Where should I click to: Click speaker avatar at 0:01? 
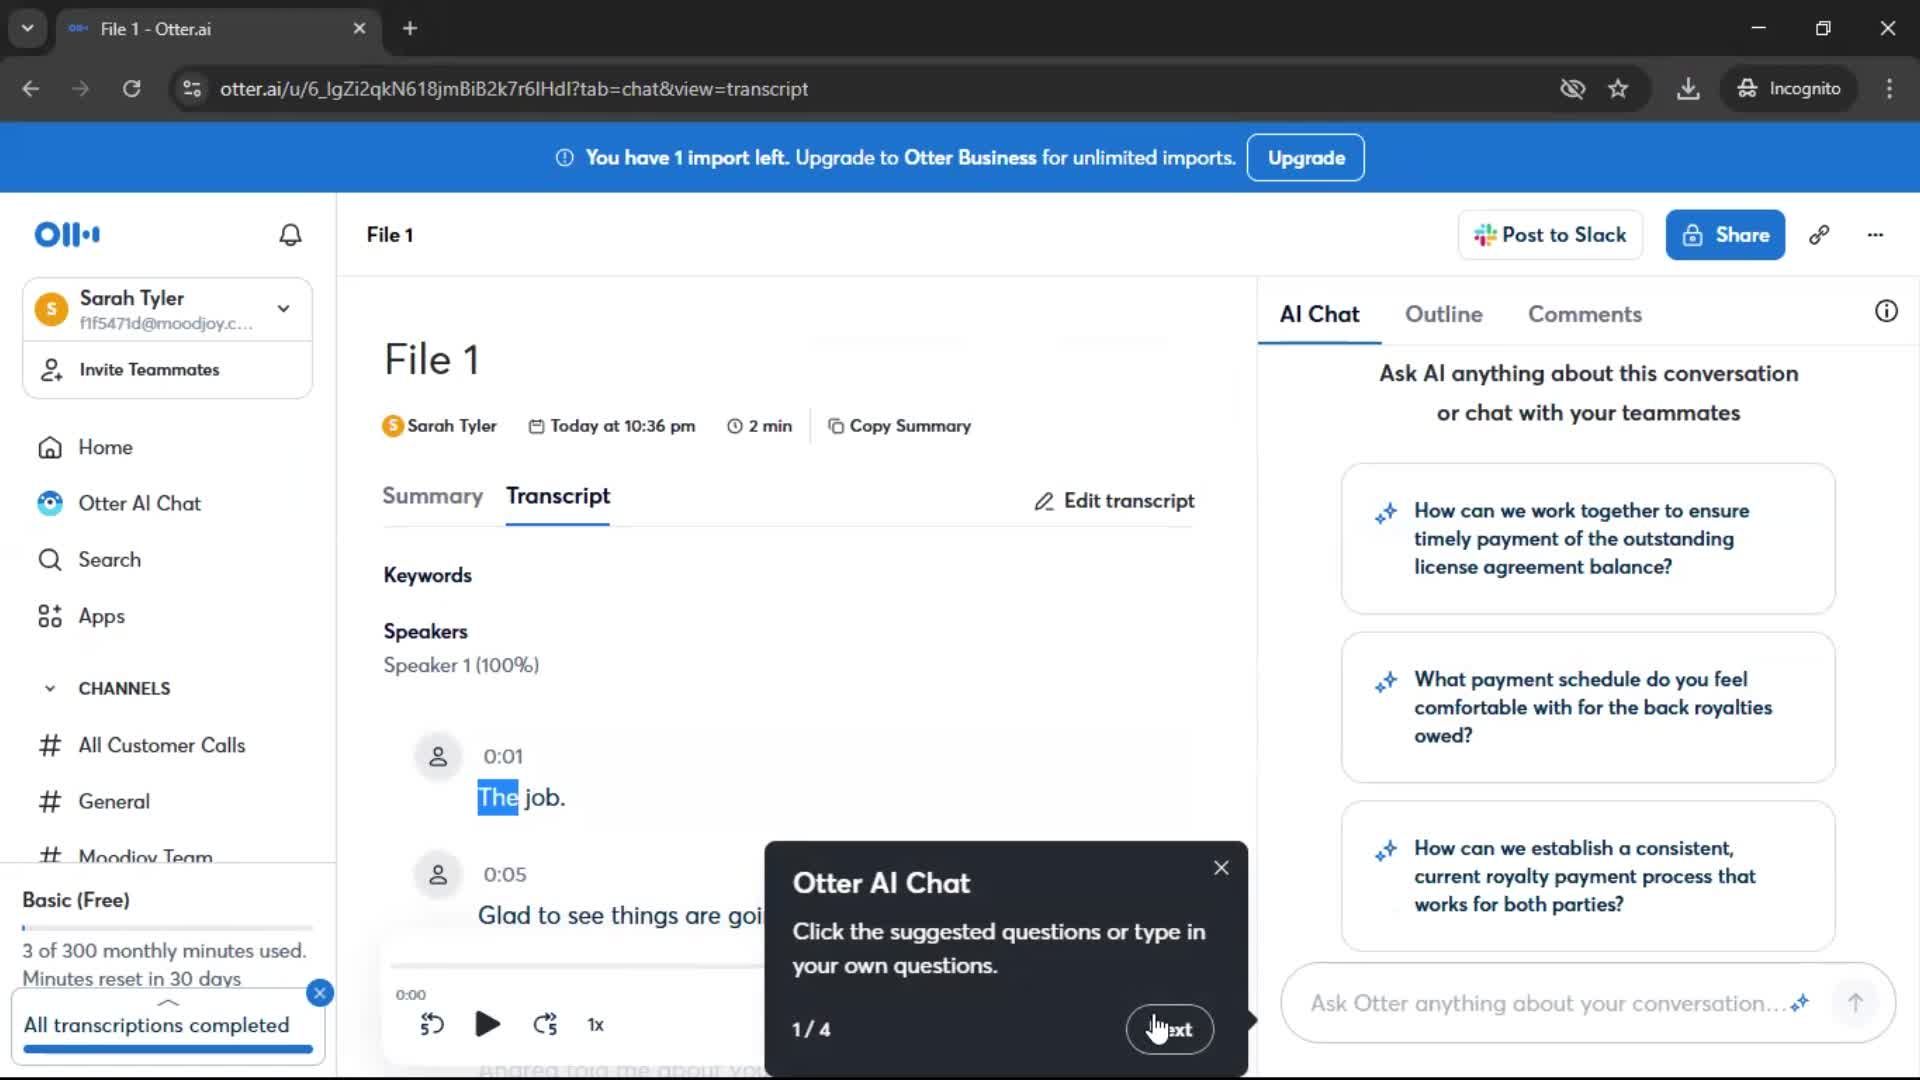(438, 757)
